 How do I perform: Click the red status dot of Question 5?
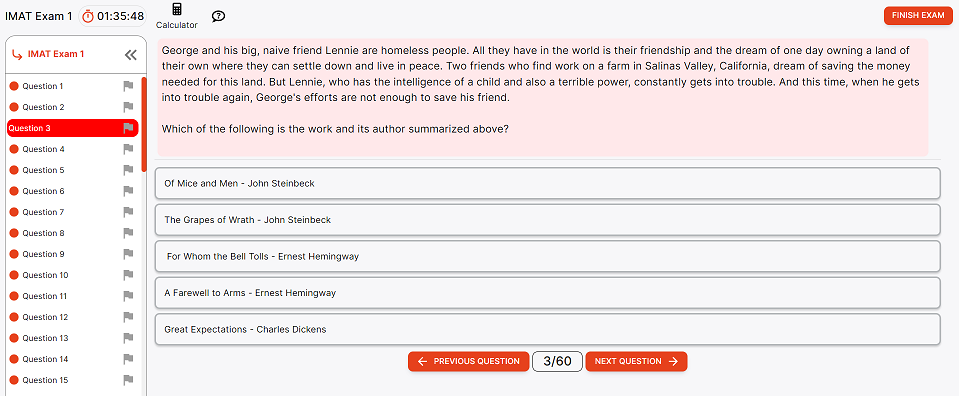(x=14, y=170)
